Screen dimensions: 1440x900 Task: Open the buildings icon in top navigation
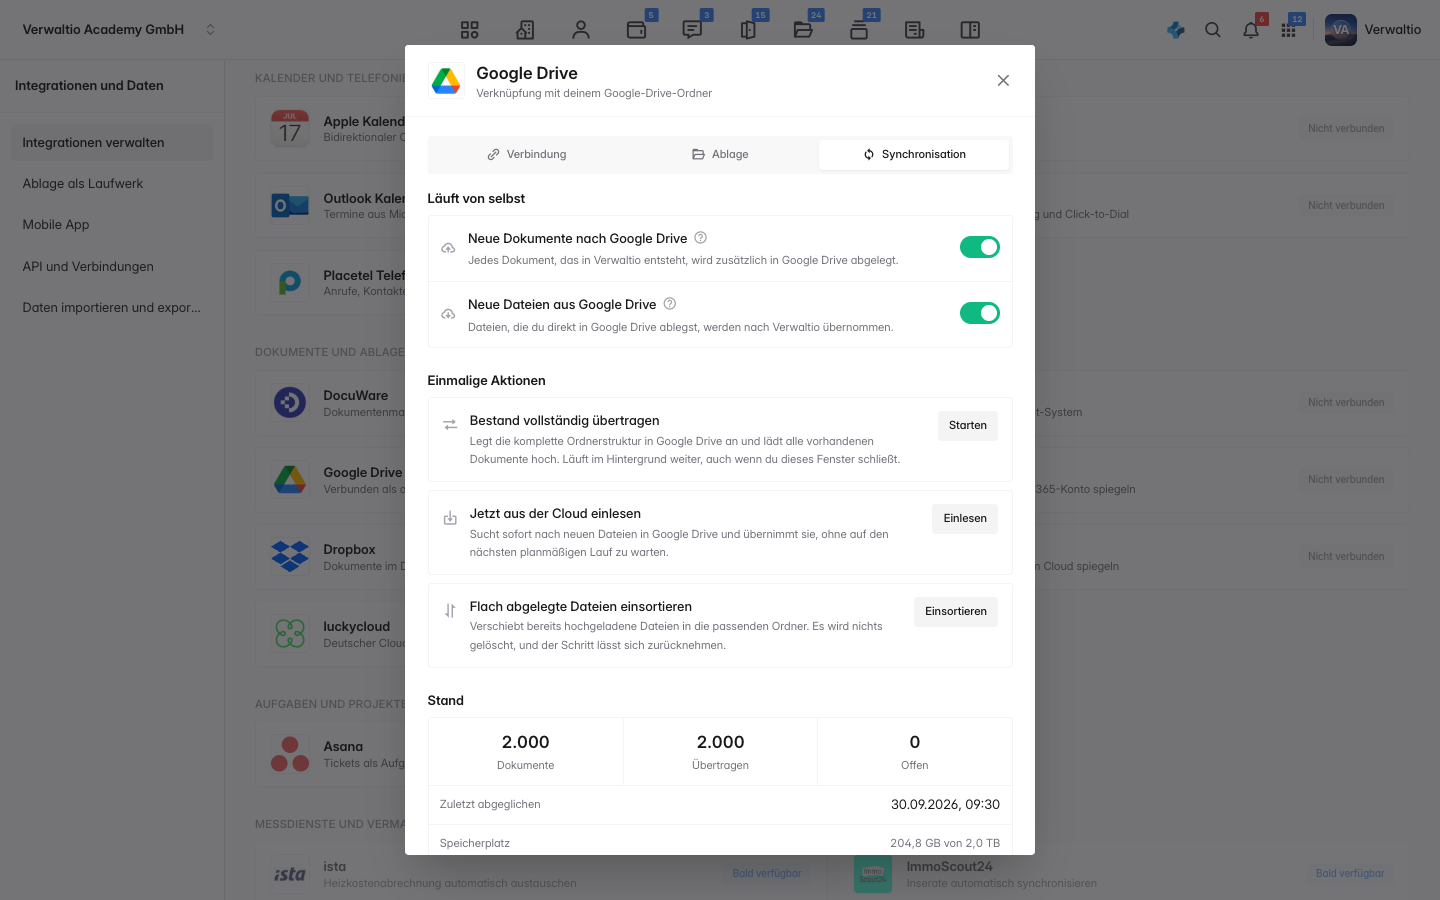pyautogui.click(x=525, y=30)
